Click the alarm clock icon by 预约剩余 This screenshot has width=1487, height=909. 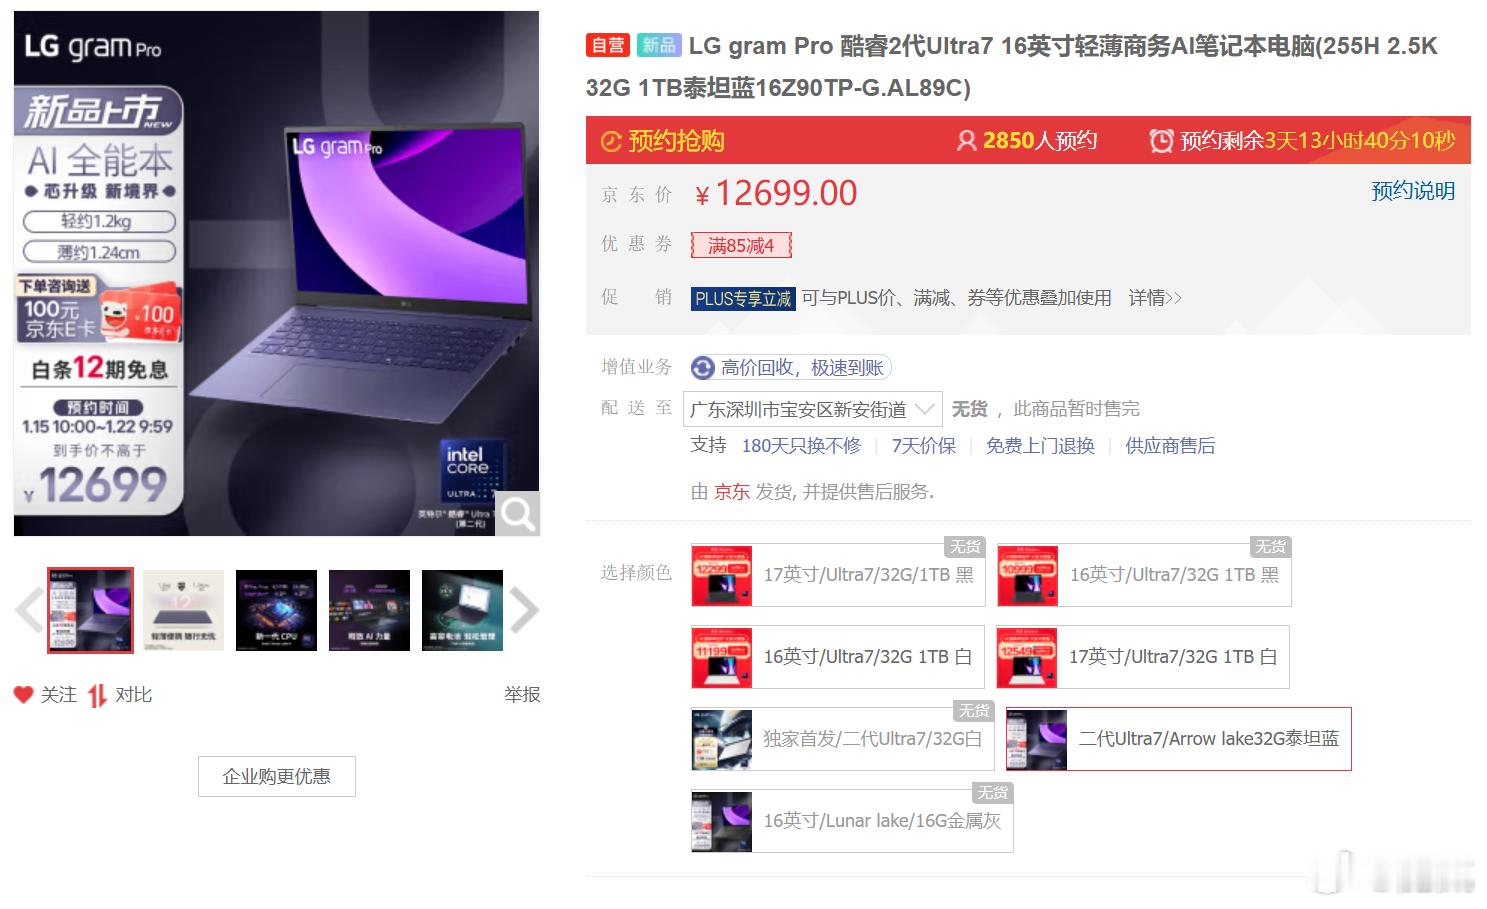(1161, 141)
